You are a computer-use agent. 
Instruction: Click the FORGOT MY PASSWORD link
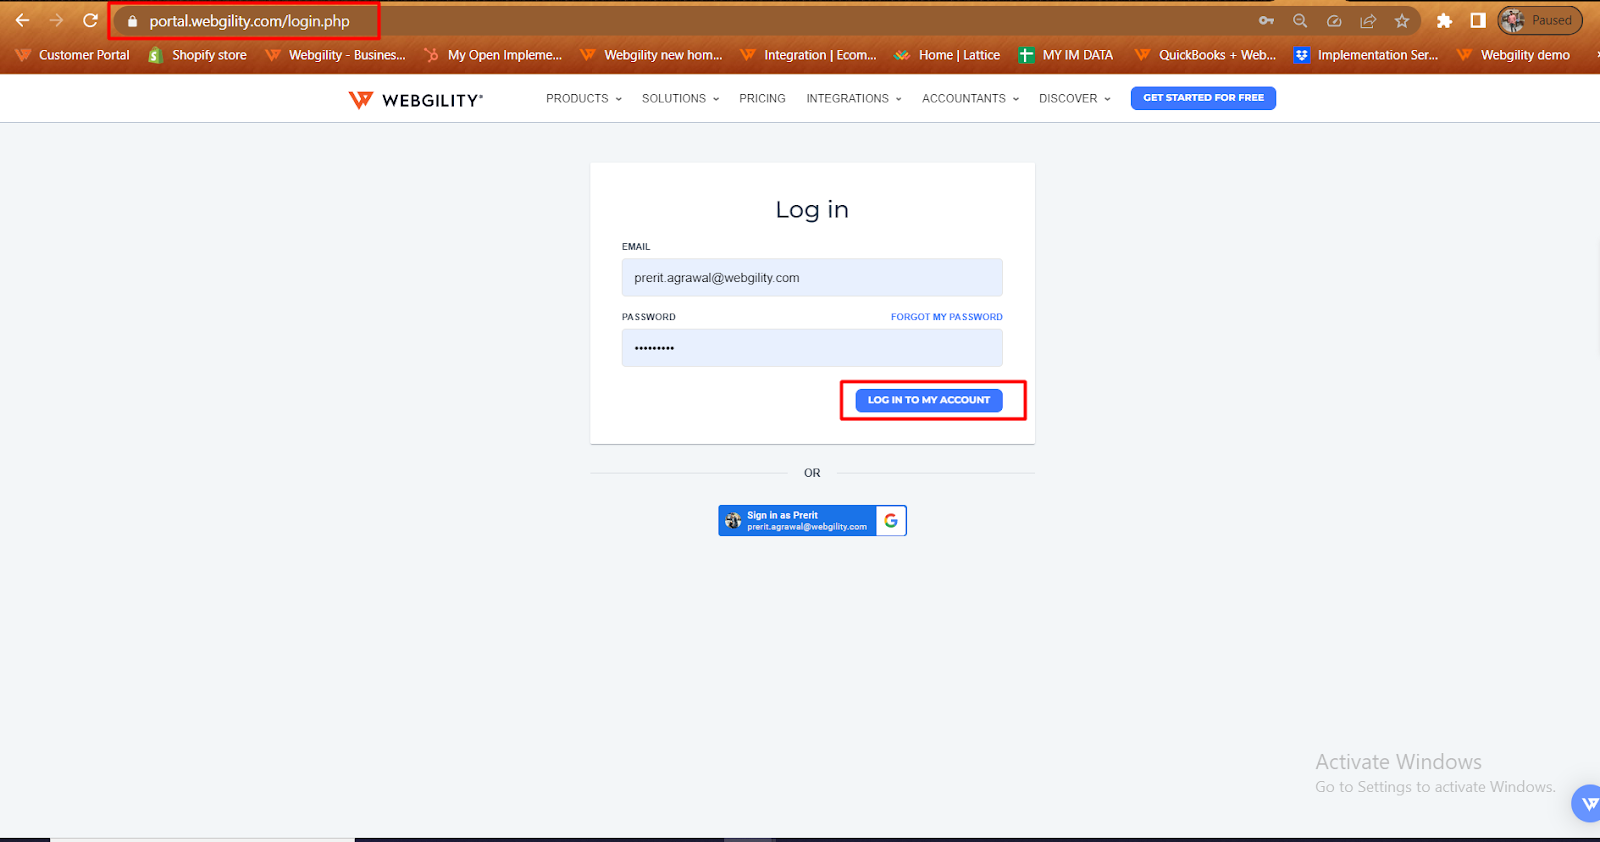(947, 317)
